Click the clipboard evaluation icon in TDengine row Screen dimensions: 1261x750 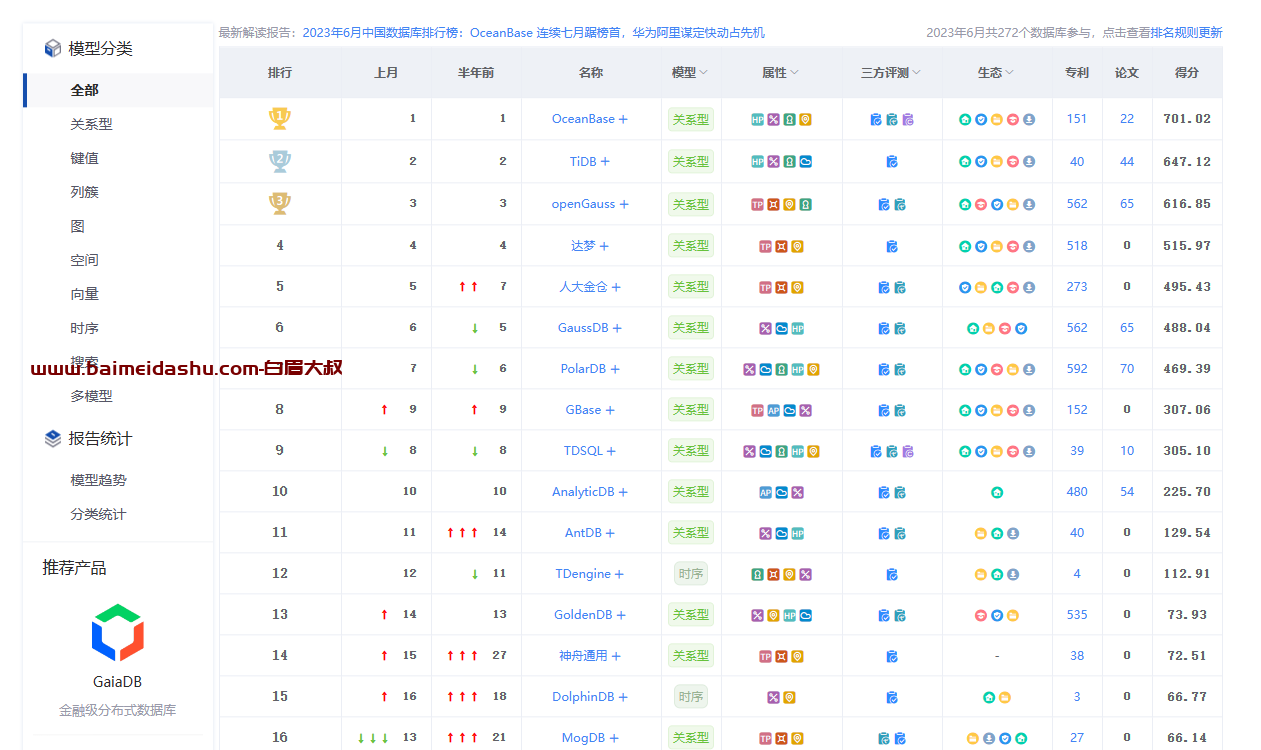(x=892, y=574)
